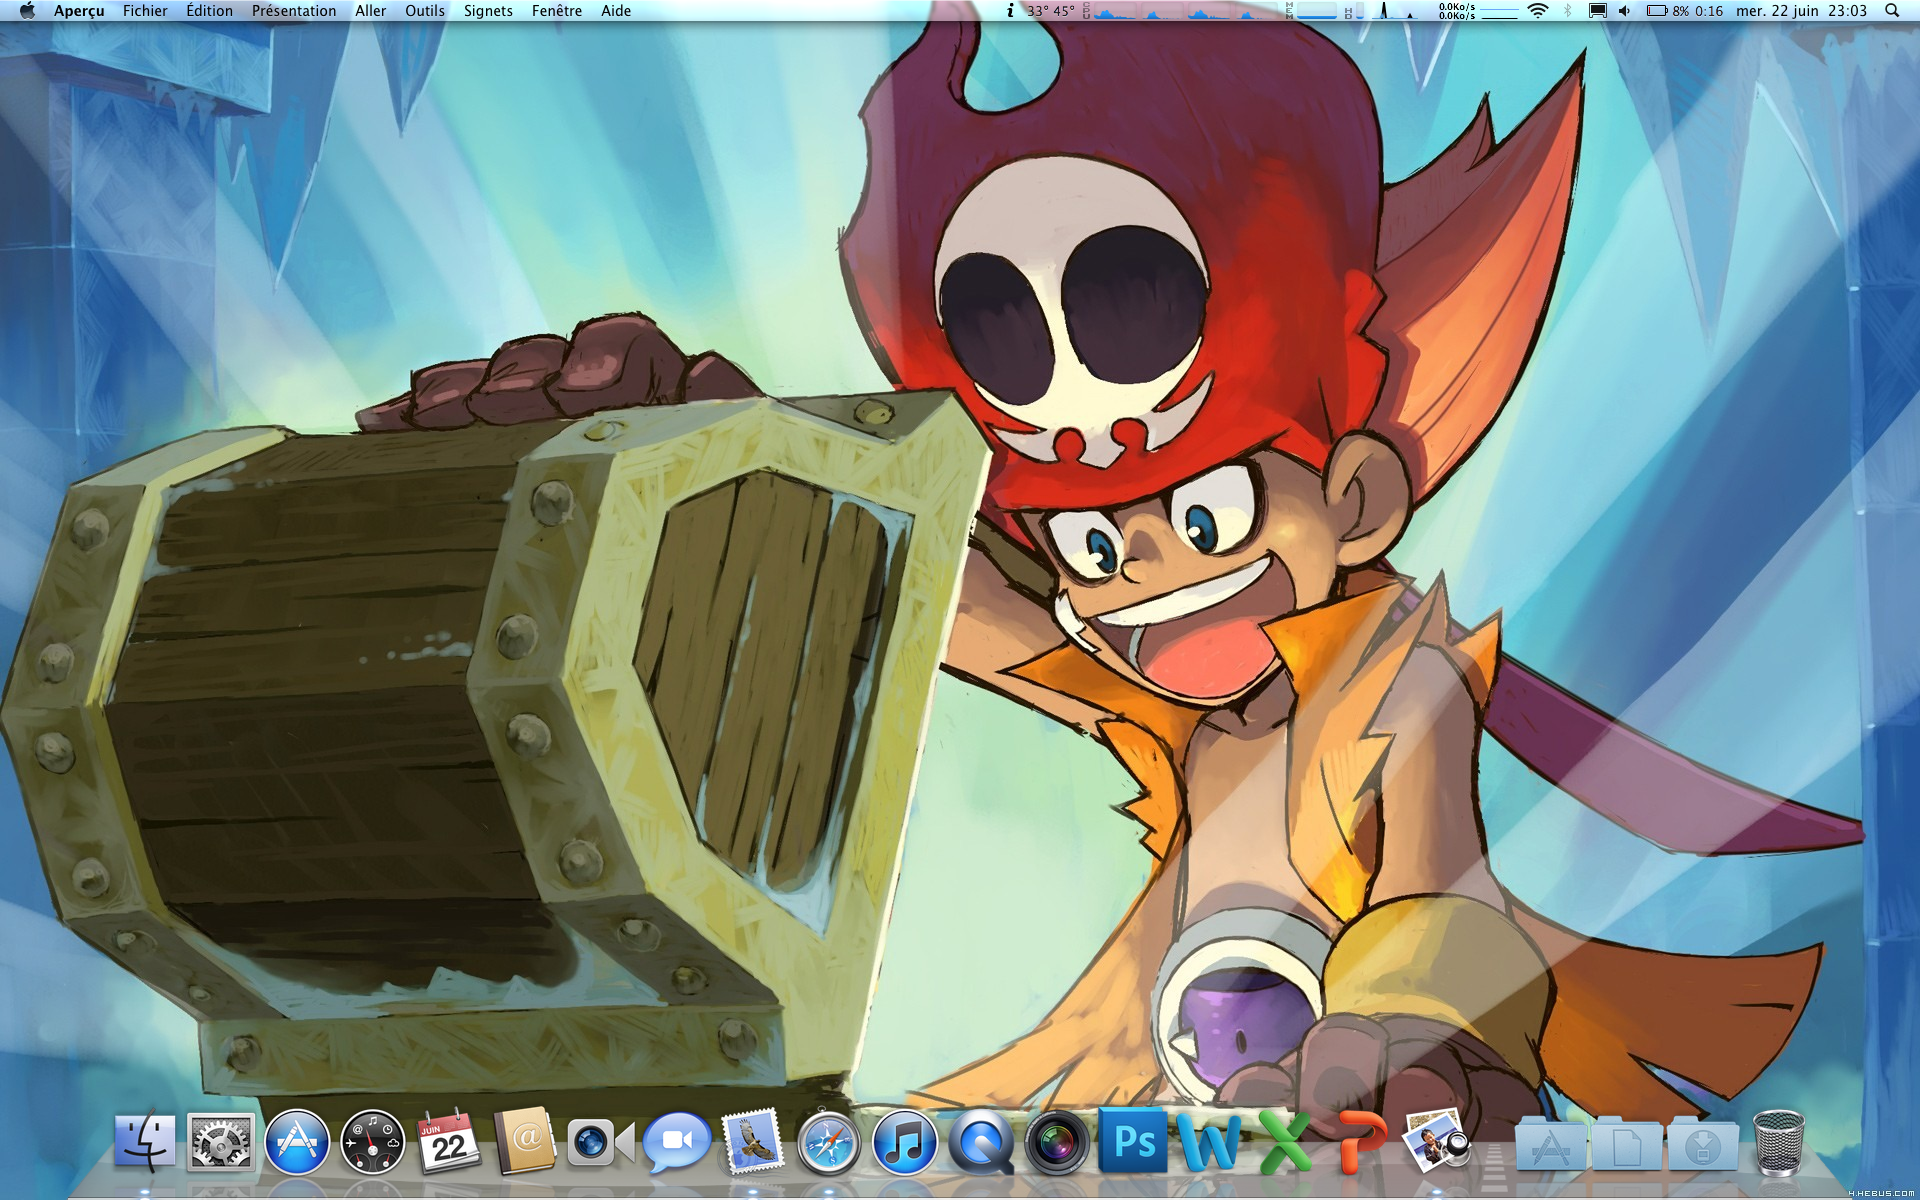Open iTunes from the dock
The height and width of the screenshot is (1200, 1920).
pos(904,1142)
